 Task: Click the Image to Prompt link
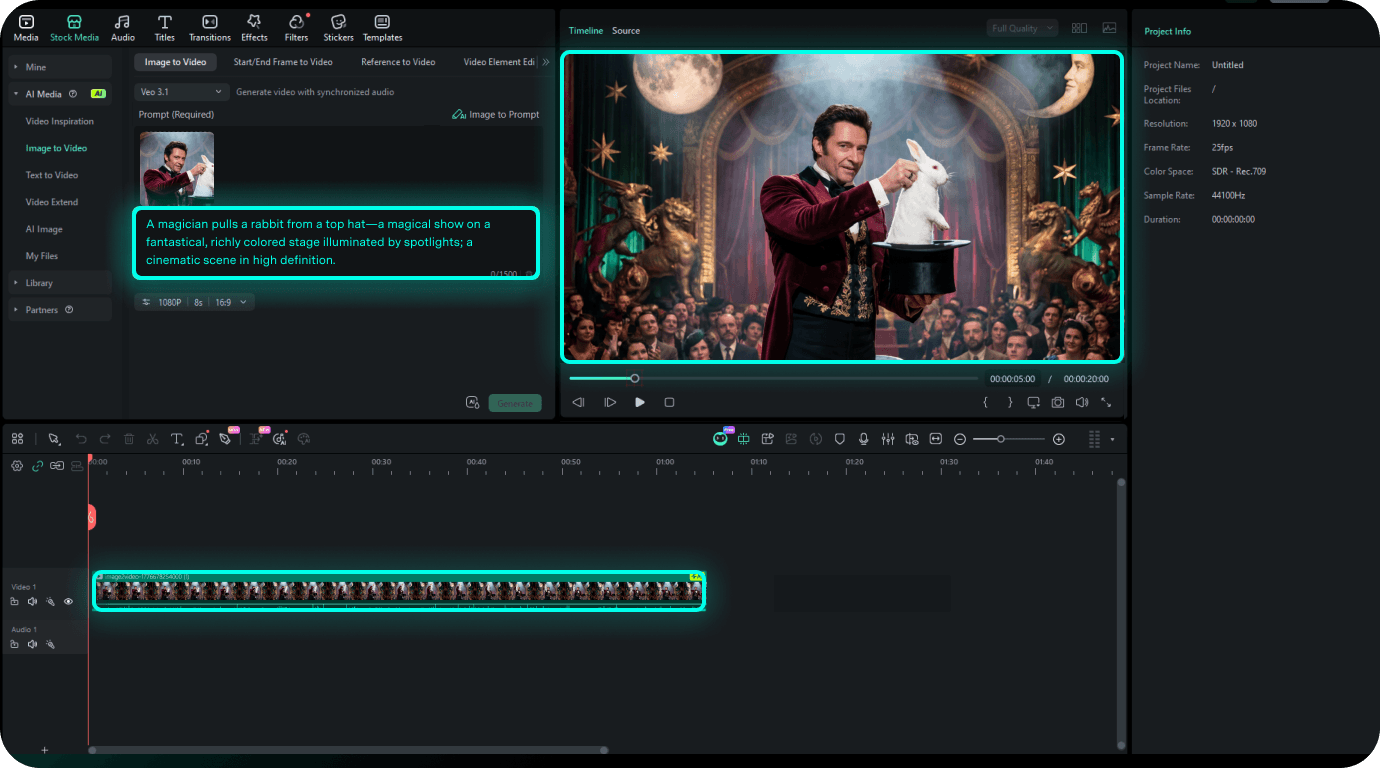coord(496,115)
